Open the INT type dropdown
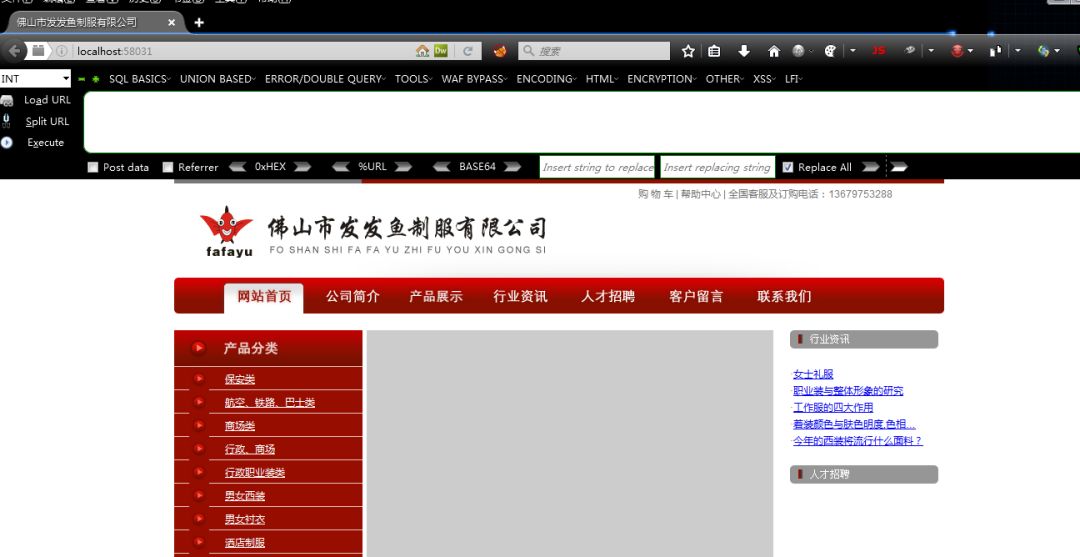This screenshot has height=557, width=1080. click(x=36, y=78)
